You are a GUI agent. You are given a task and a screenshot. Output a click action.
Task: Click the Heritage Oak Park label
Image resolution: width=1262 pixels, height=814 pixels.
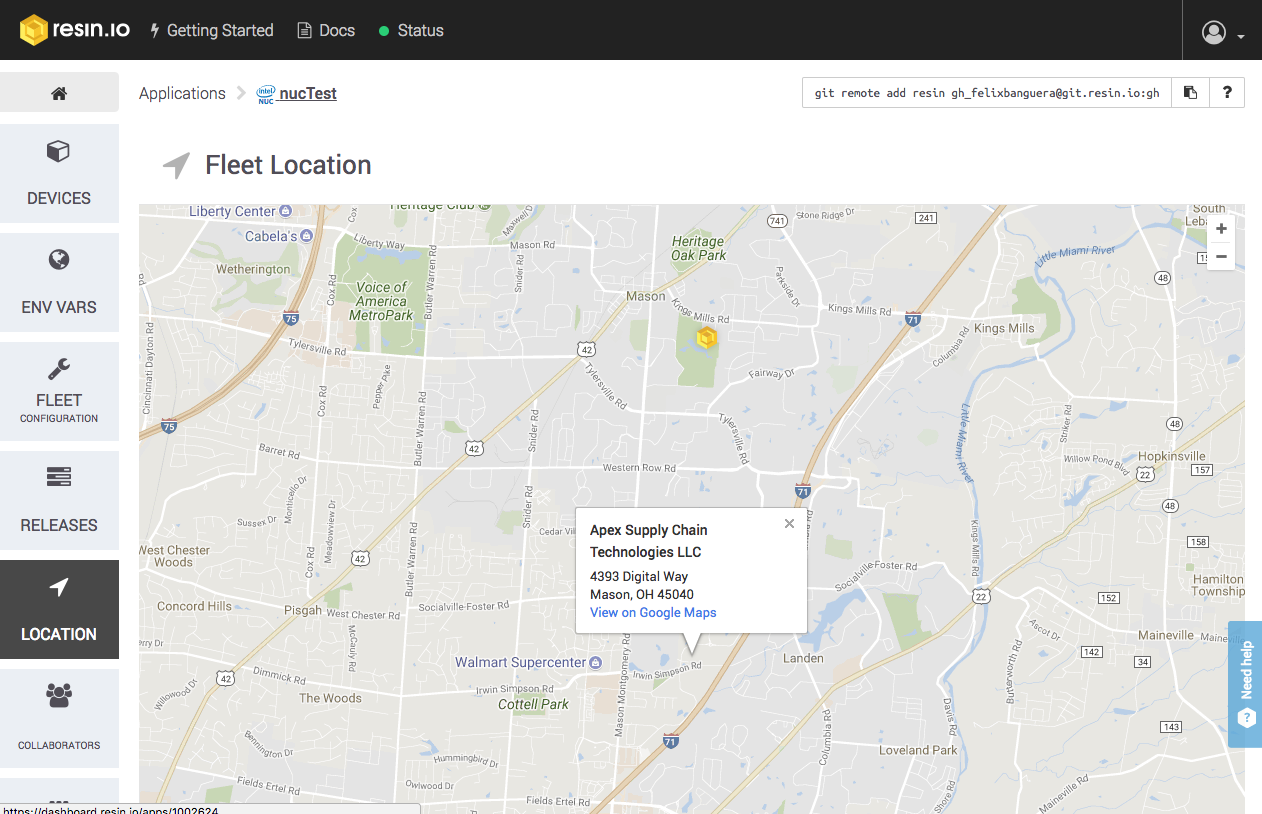[x=698, y=248]
